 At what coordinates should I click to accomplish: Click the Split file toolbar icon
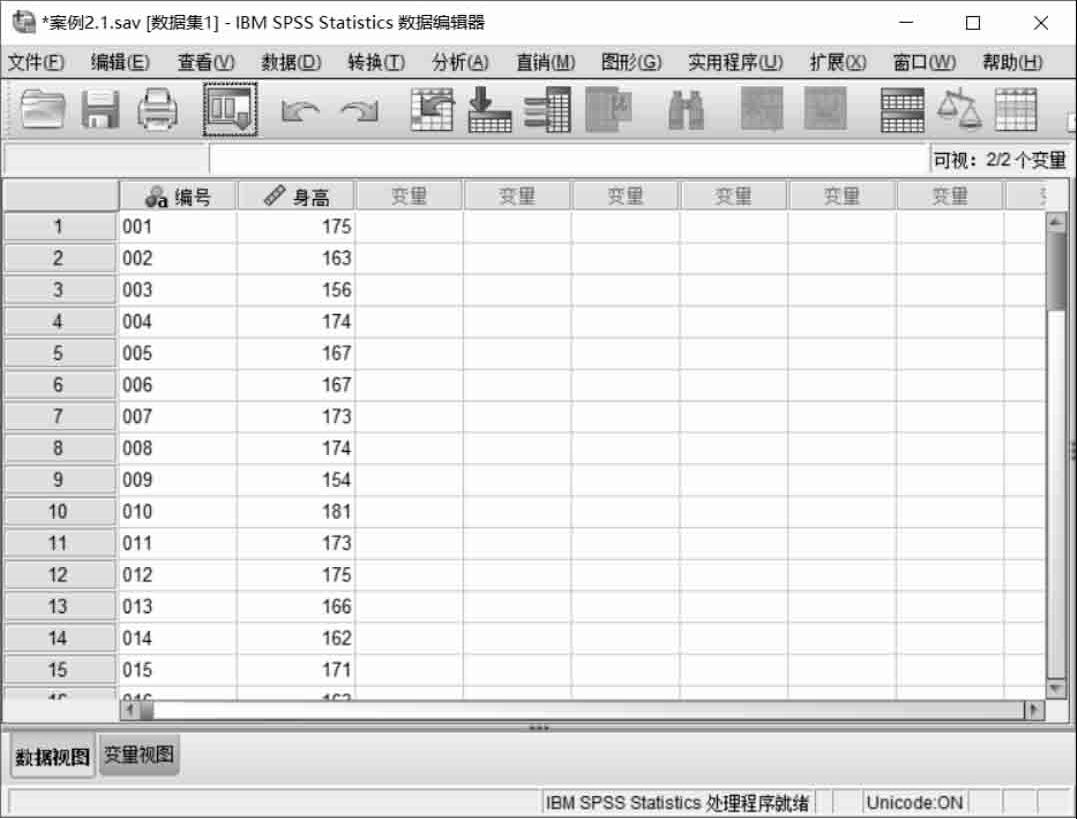[902, 110]
